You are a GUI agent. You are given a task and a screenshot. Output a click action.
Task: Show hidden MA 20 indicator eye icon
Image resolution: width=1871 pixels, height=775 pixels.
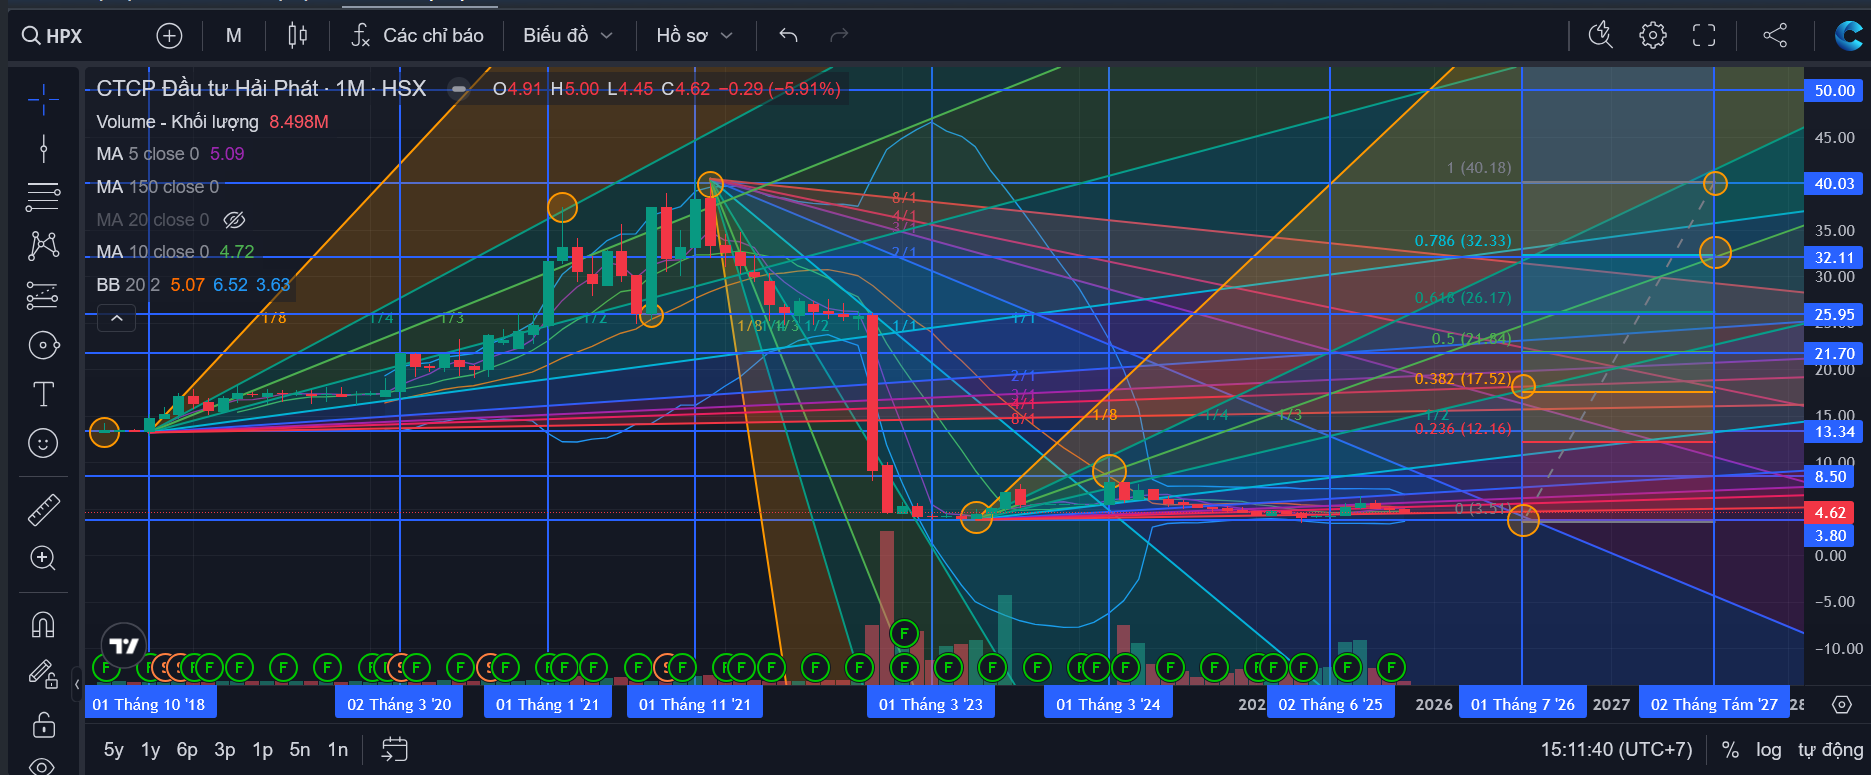[x=234, y=220]
